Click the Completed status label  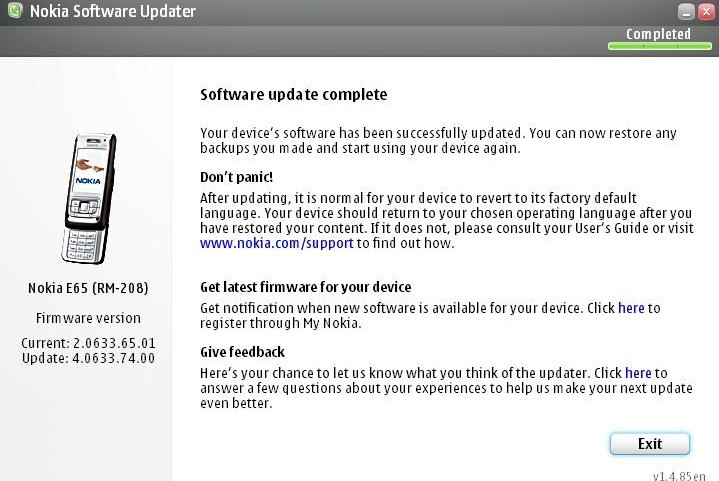[657, 34]
